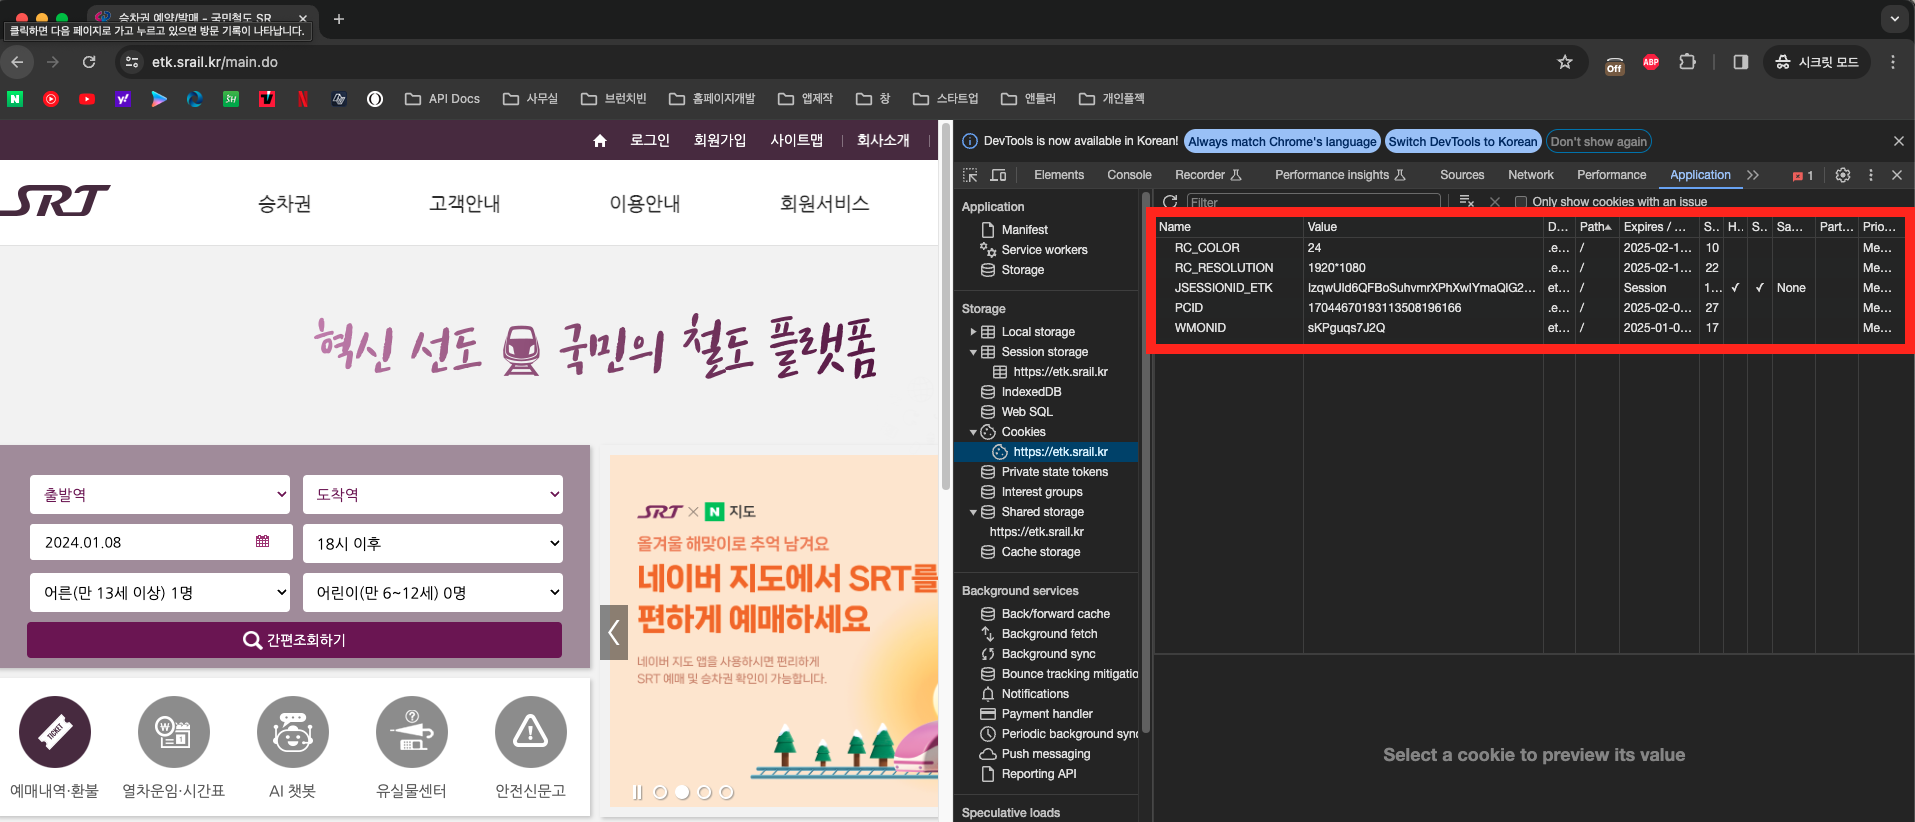Open Chrome's three-dot menu
1915x822 pixels.
(x=1893, y=62)
